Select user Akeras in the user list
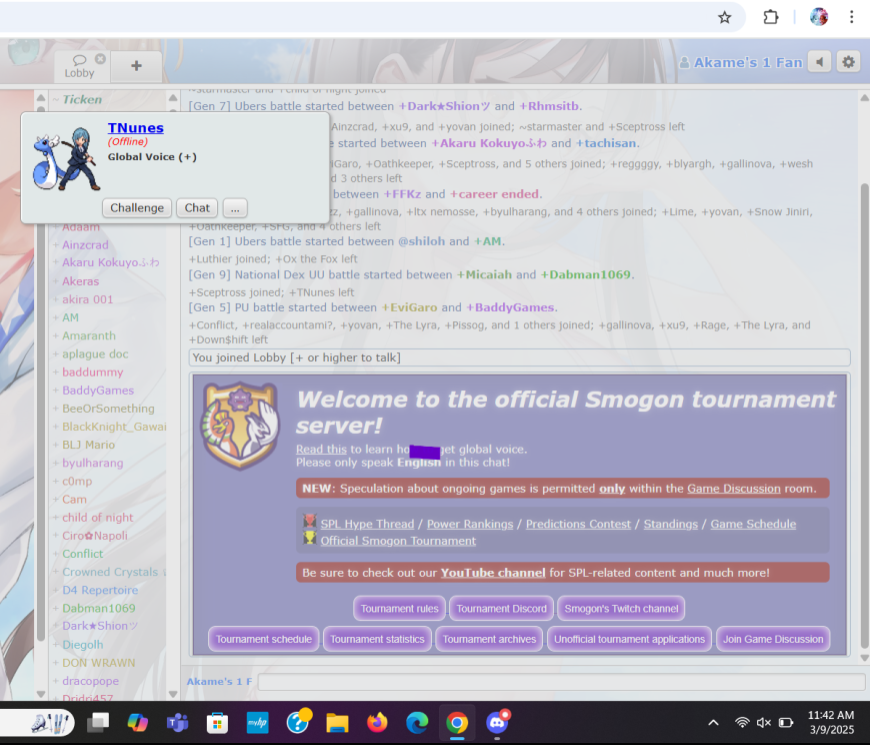The height and width of the screenshot is (745, 870). tap(80, 281)
